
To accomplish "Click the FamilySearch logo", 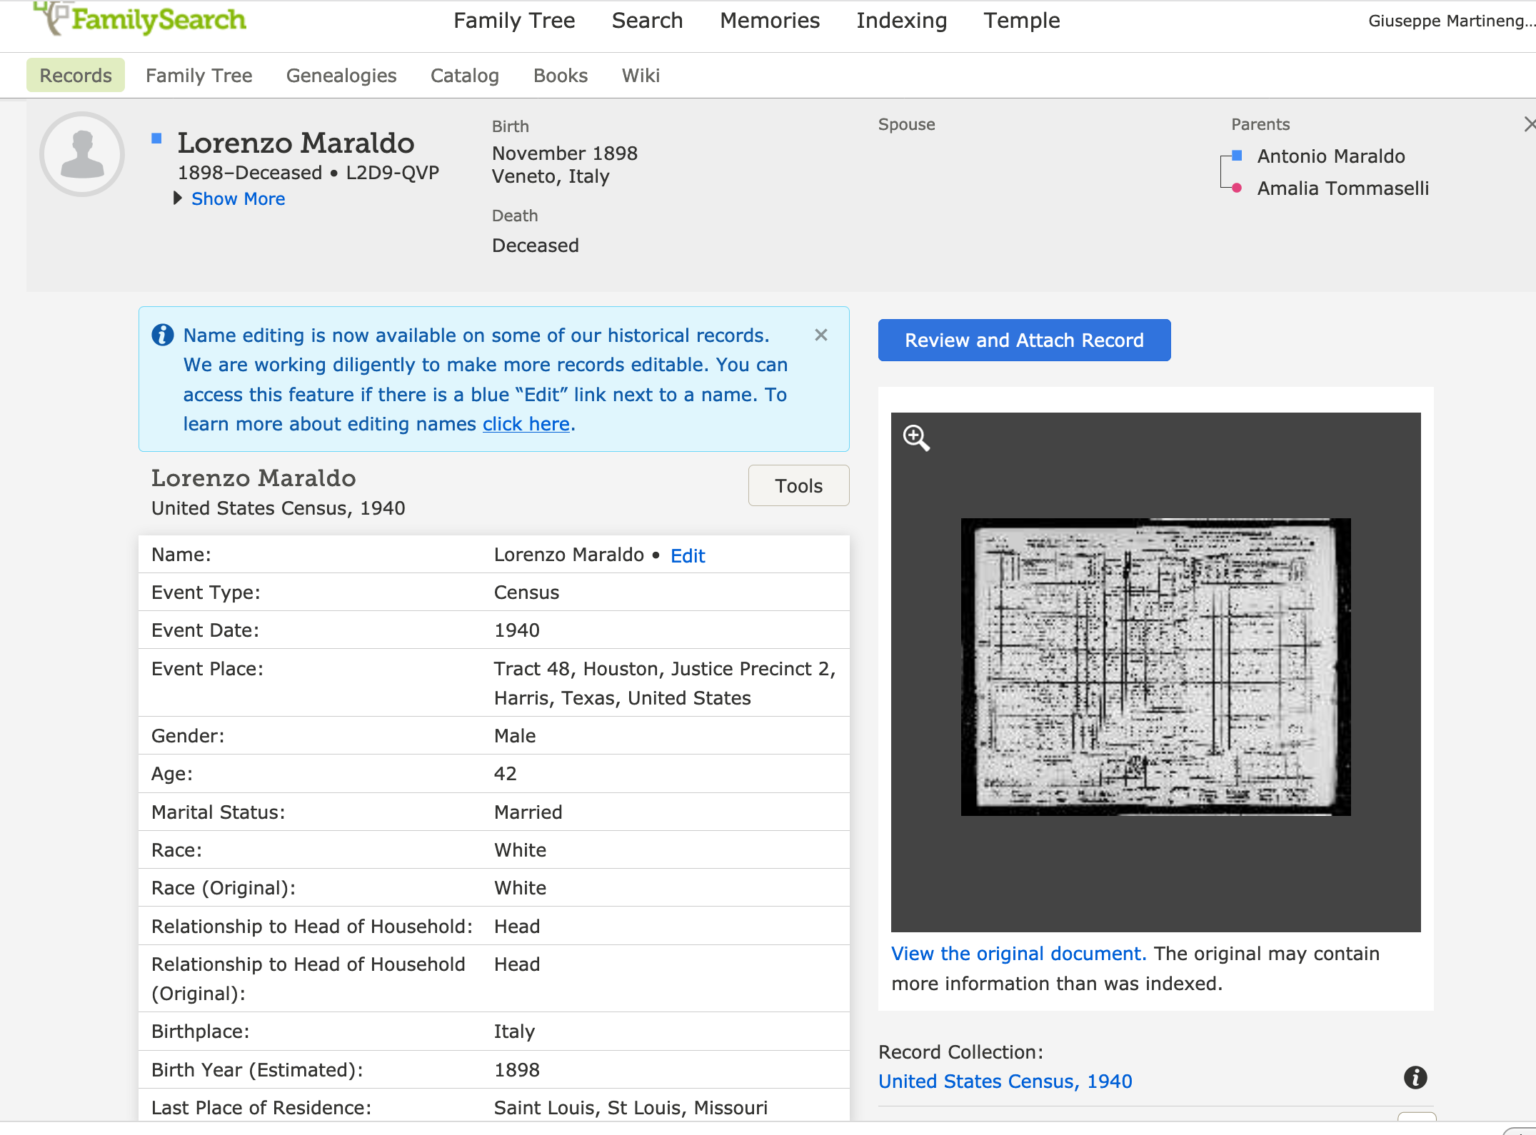I will coord(138,19).
